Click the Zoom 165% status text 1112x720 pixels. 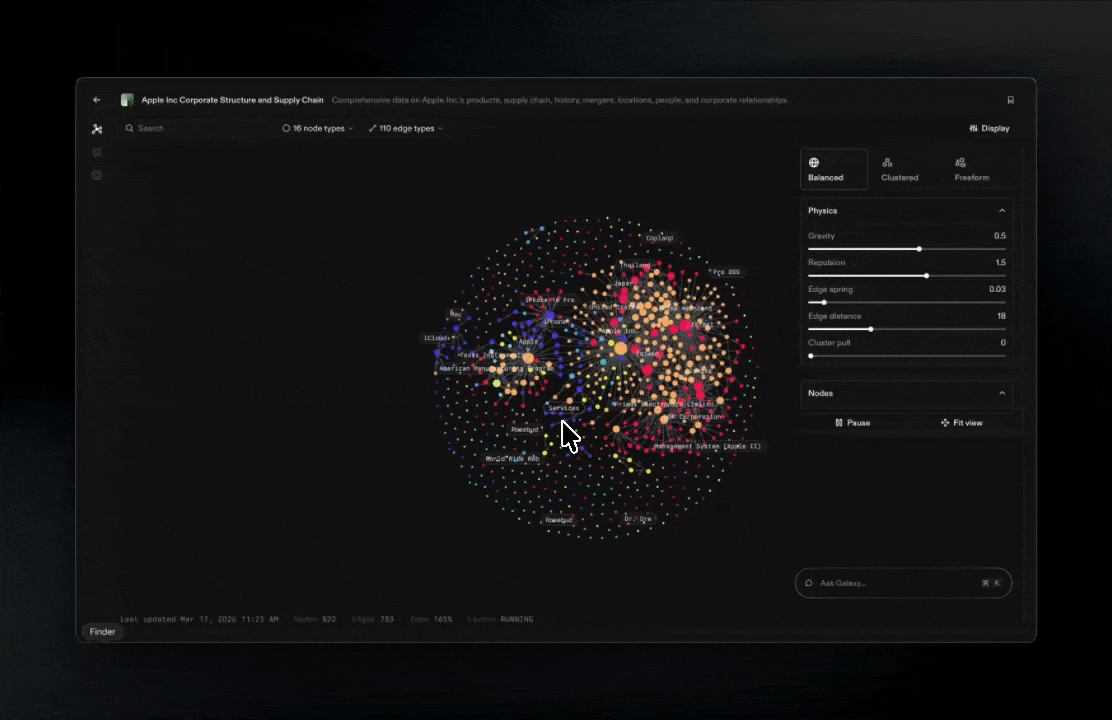pyautogui.click(x=430, y=619)
